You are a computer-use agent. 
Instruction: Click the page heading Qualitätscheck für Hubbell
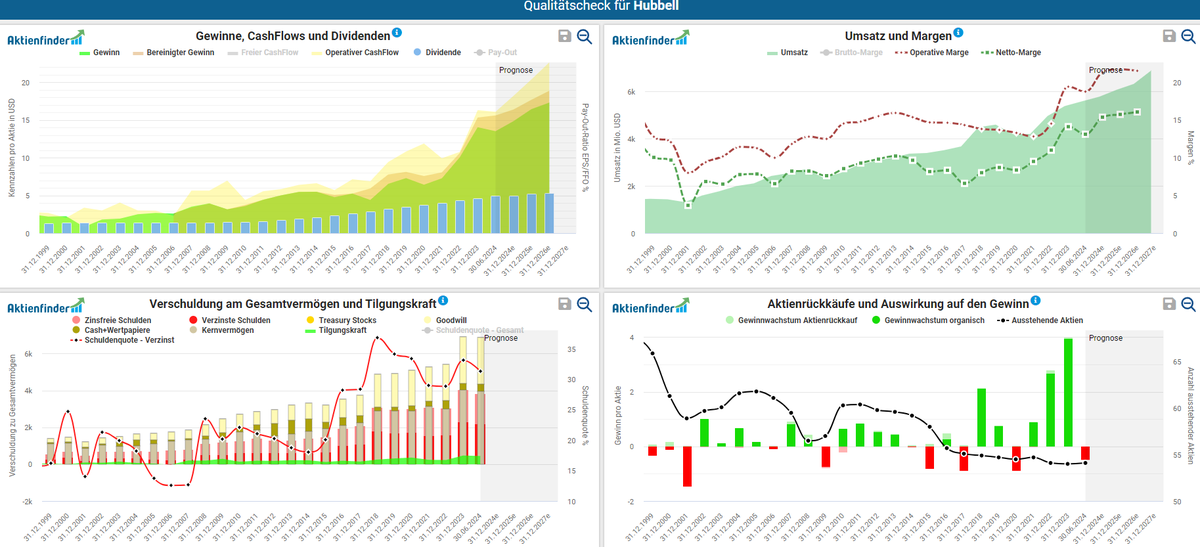tap(600, 8)
